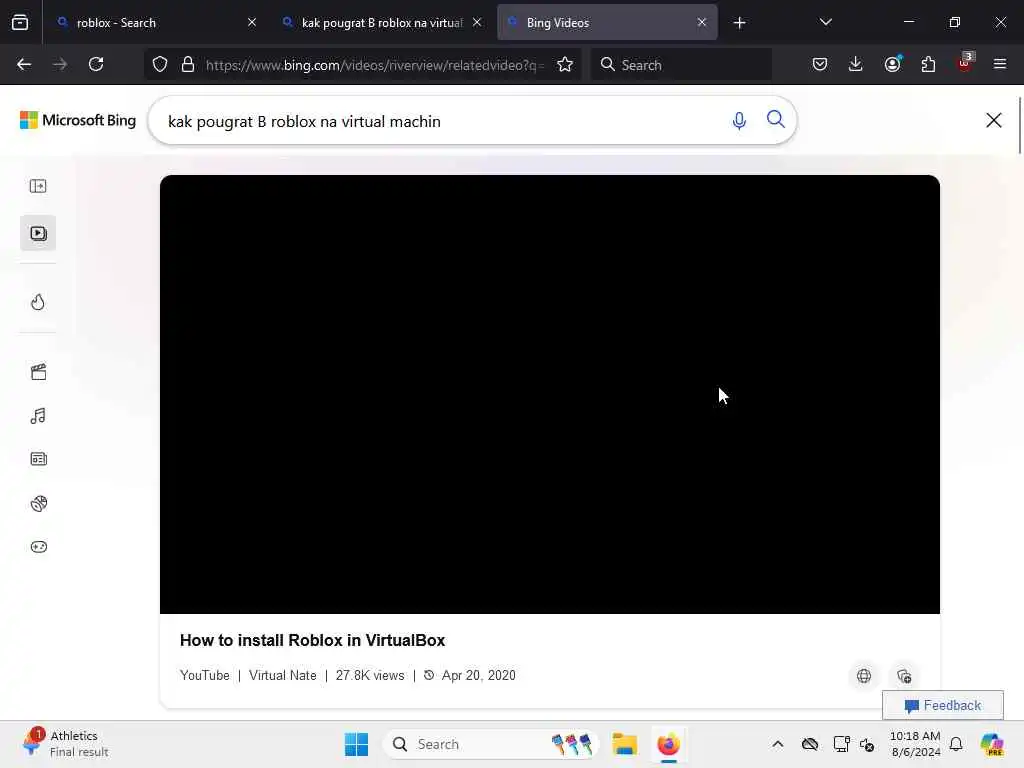This screenshot has height=768, width=1024.
Task: Click the 'Virtual Nate' channel name
Action: pos(283,675)
